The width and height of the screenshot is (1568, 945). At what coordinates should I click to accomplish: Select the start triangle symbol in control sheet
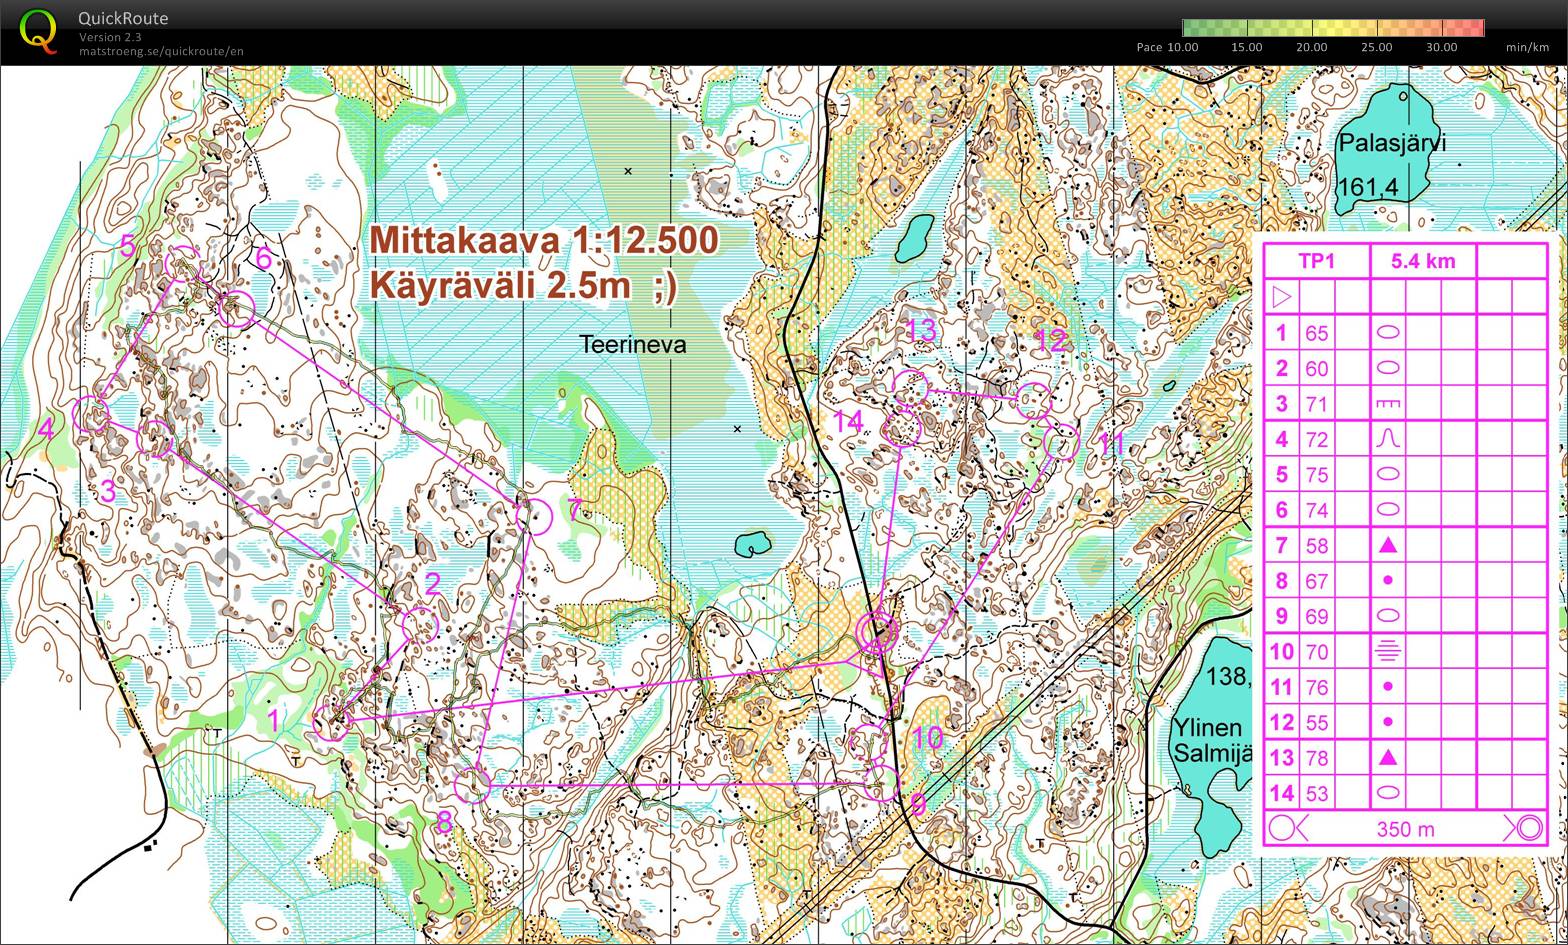click(1282, 297)
